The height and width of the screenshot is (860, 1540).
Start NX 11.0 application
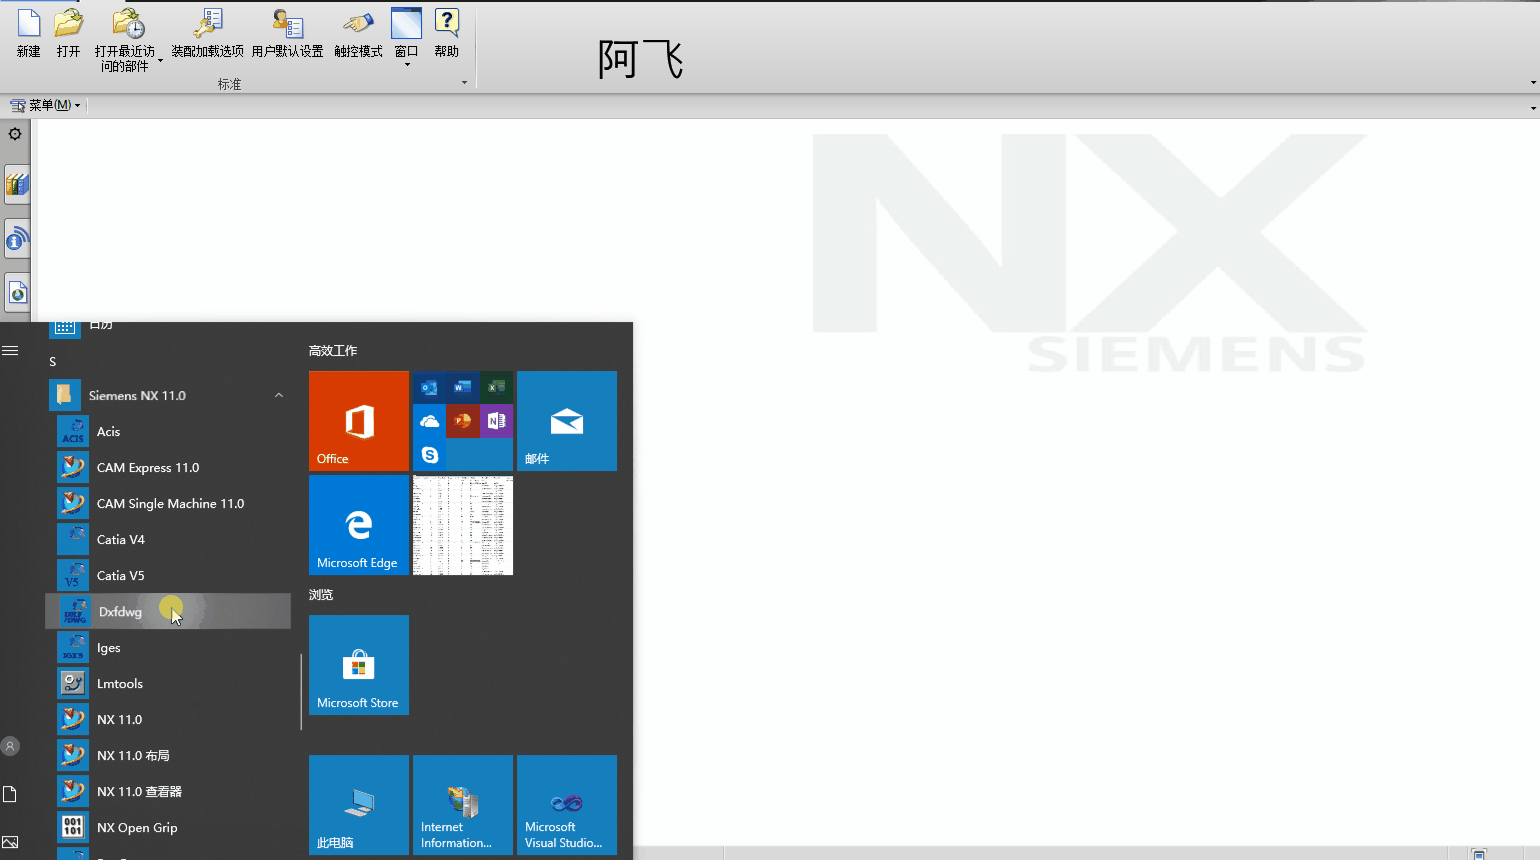(168, 719)
